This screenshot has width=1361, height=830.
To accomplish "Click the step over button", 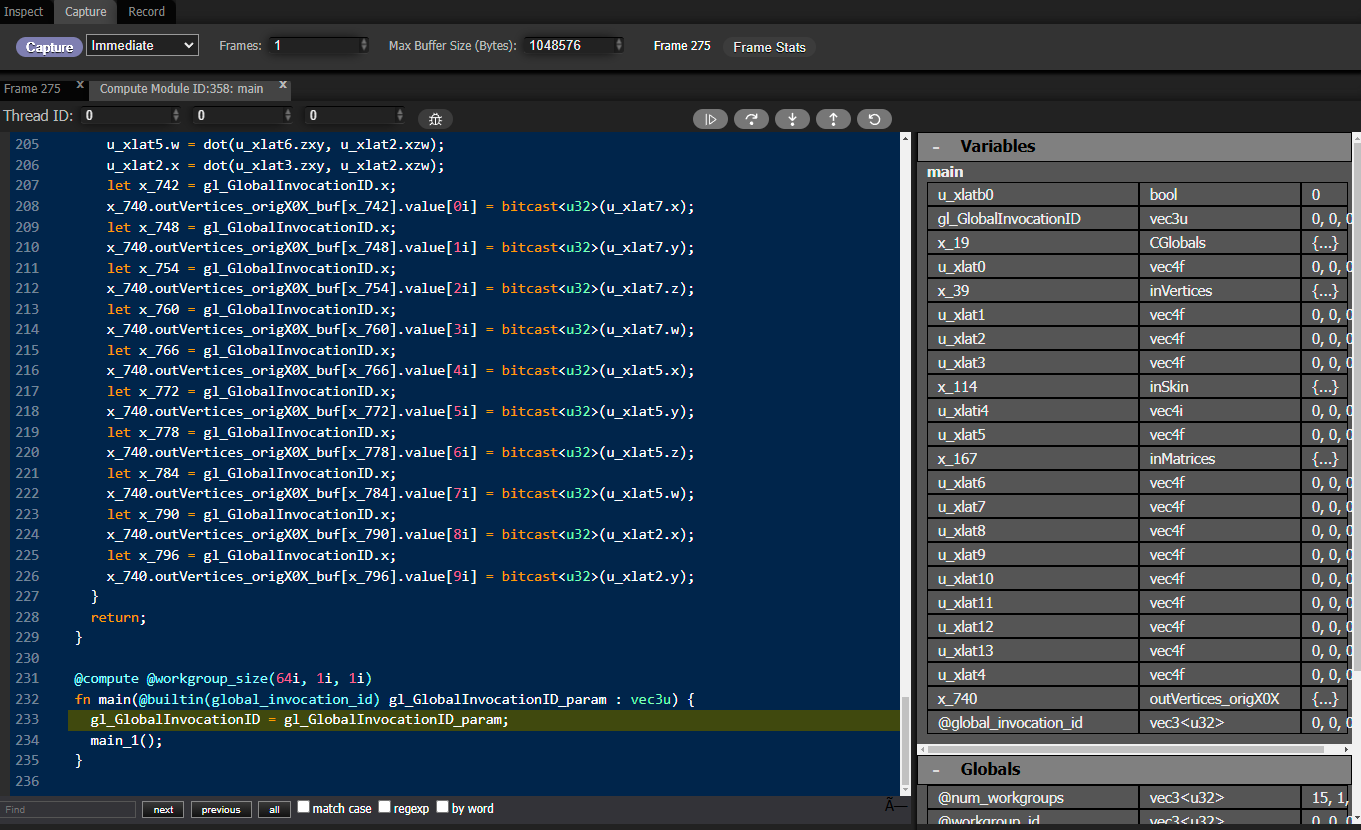I will pos(751,119).
